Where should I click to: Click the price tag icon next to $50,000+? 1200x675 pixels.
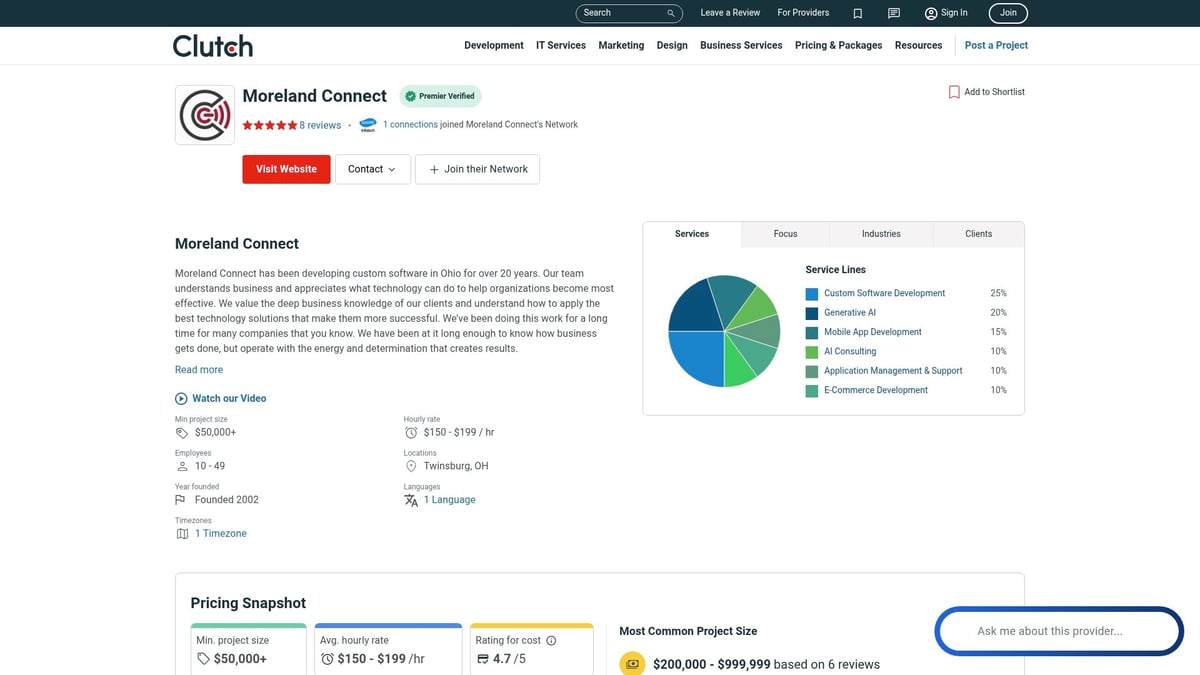(182, 433)
